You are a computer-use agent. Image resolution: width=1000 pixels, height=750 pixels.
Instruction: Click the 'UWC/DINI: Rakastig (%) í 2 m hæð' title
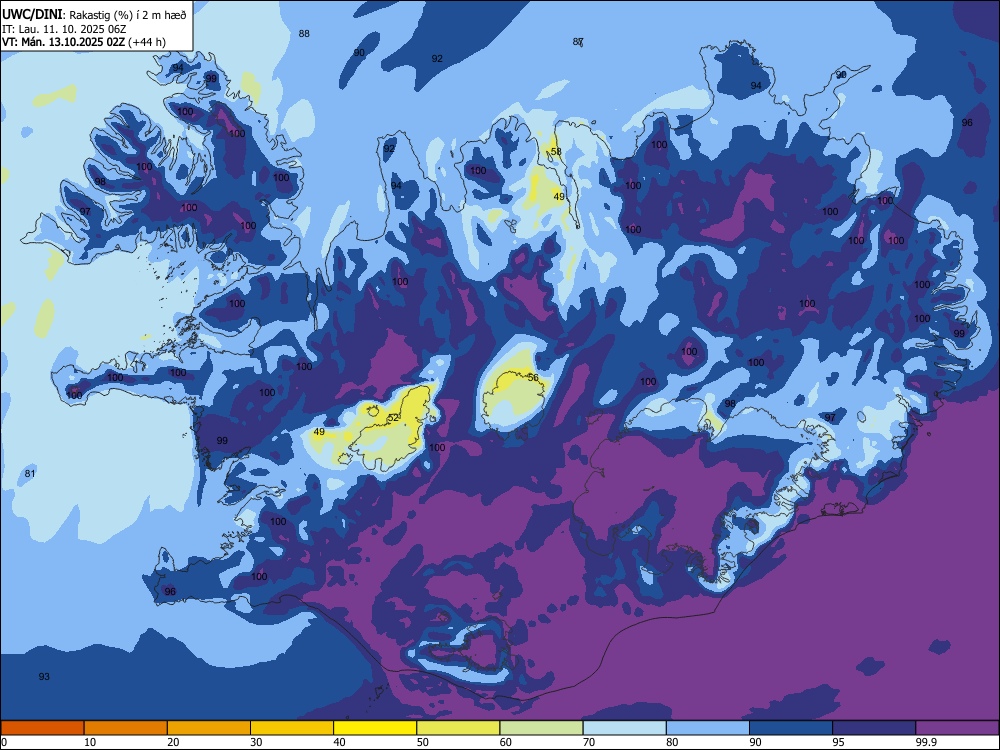pos(94,15)
